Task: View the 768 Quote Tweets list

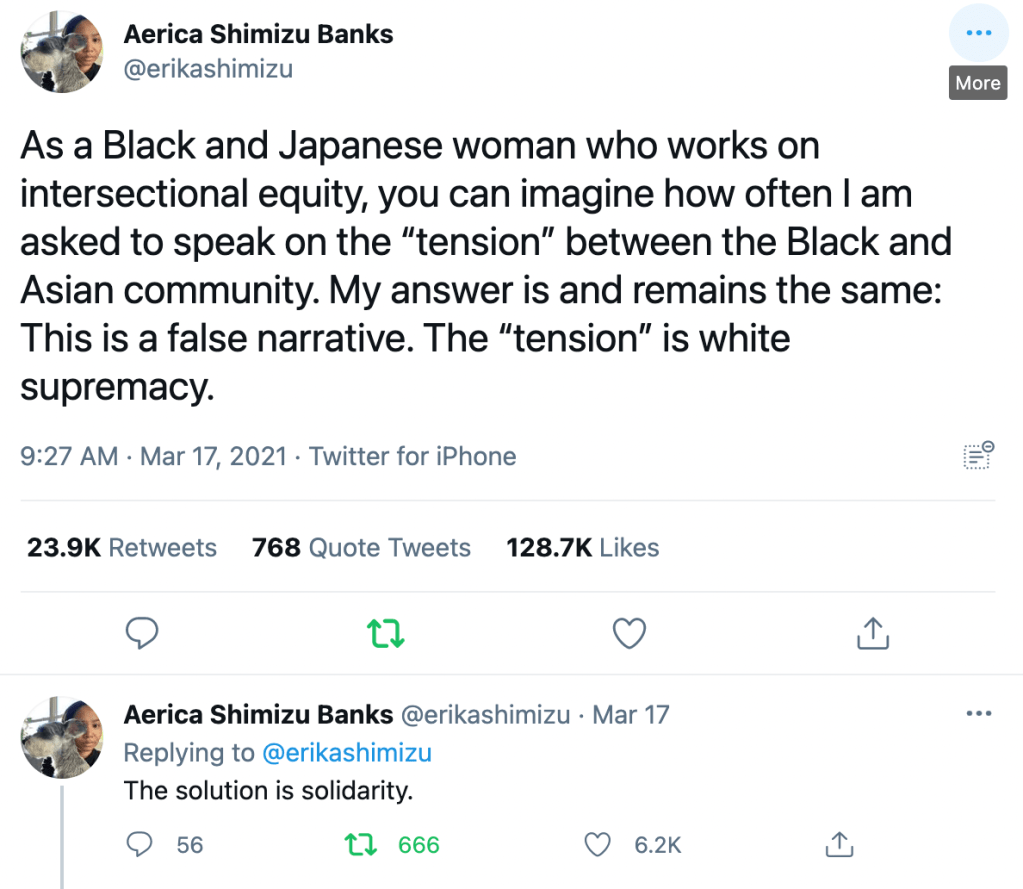Action: point(361,548)
